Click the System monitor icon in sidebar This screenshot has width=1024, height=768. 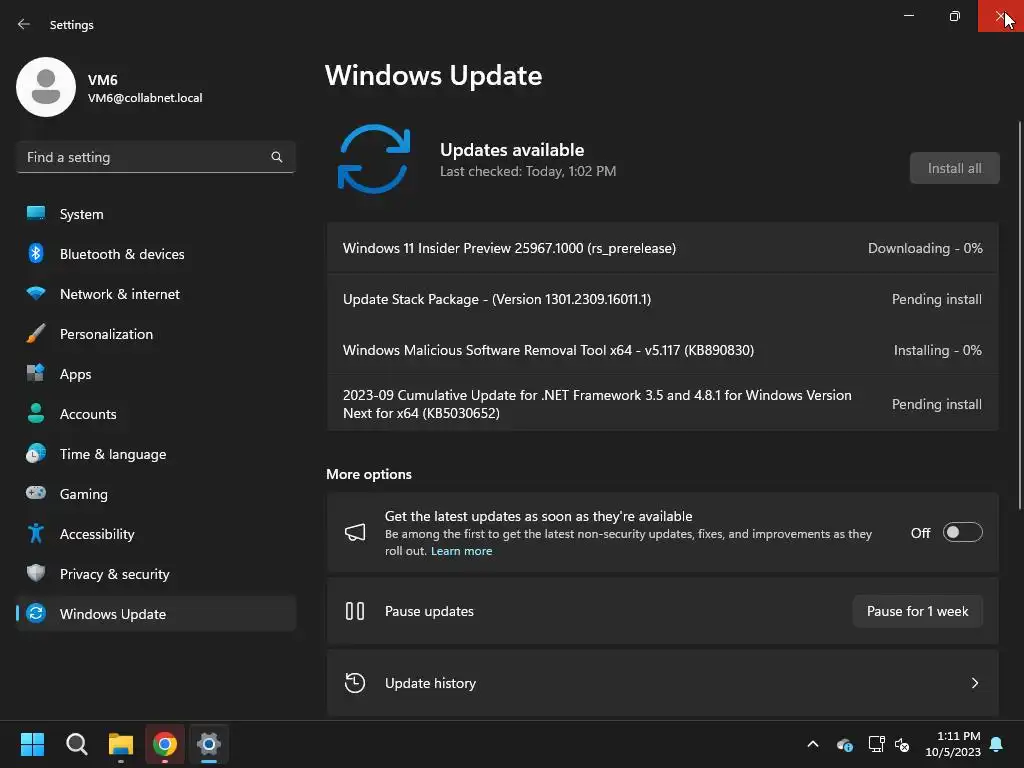point(36,214)
